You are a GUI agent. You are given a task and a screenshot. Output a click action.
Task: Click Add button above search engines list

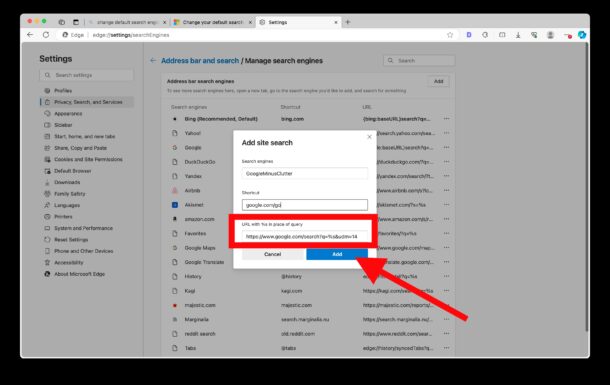pyautogui.click(x=438, y=81)
